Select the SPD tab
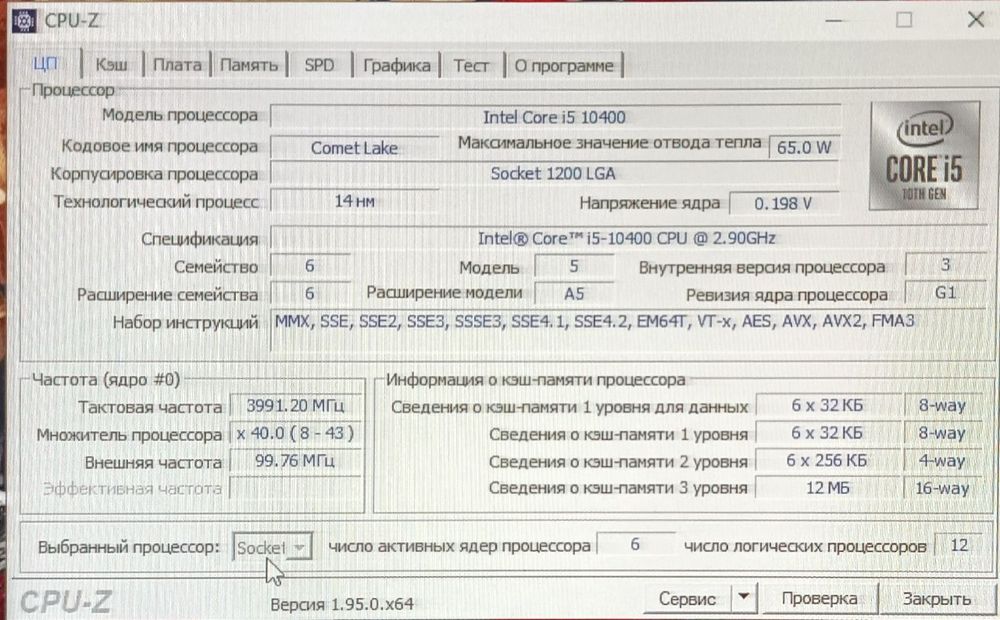This screenshot has width=1000, height=620. [x=319, y=65]
